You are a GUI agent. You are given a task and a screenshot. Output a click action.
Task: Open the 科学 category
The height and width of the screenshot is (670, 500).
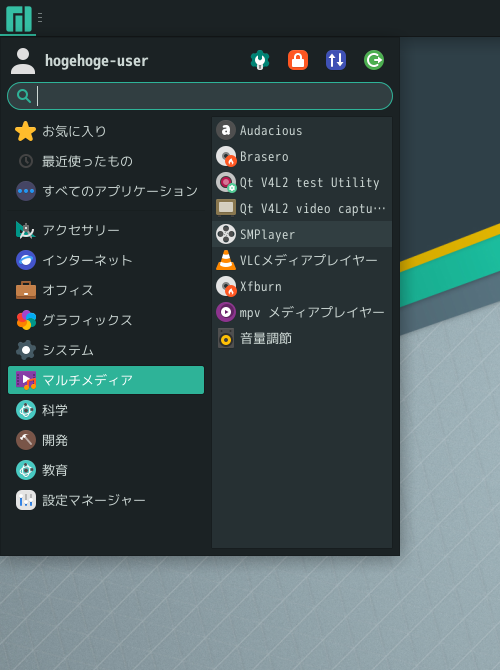[106, 410]
